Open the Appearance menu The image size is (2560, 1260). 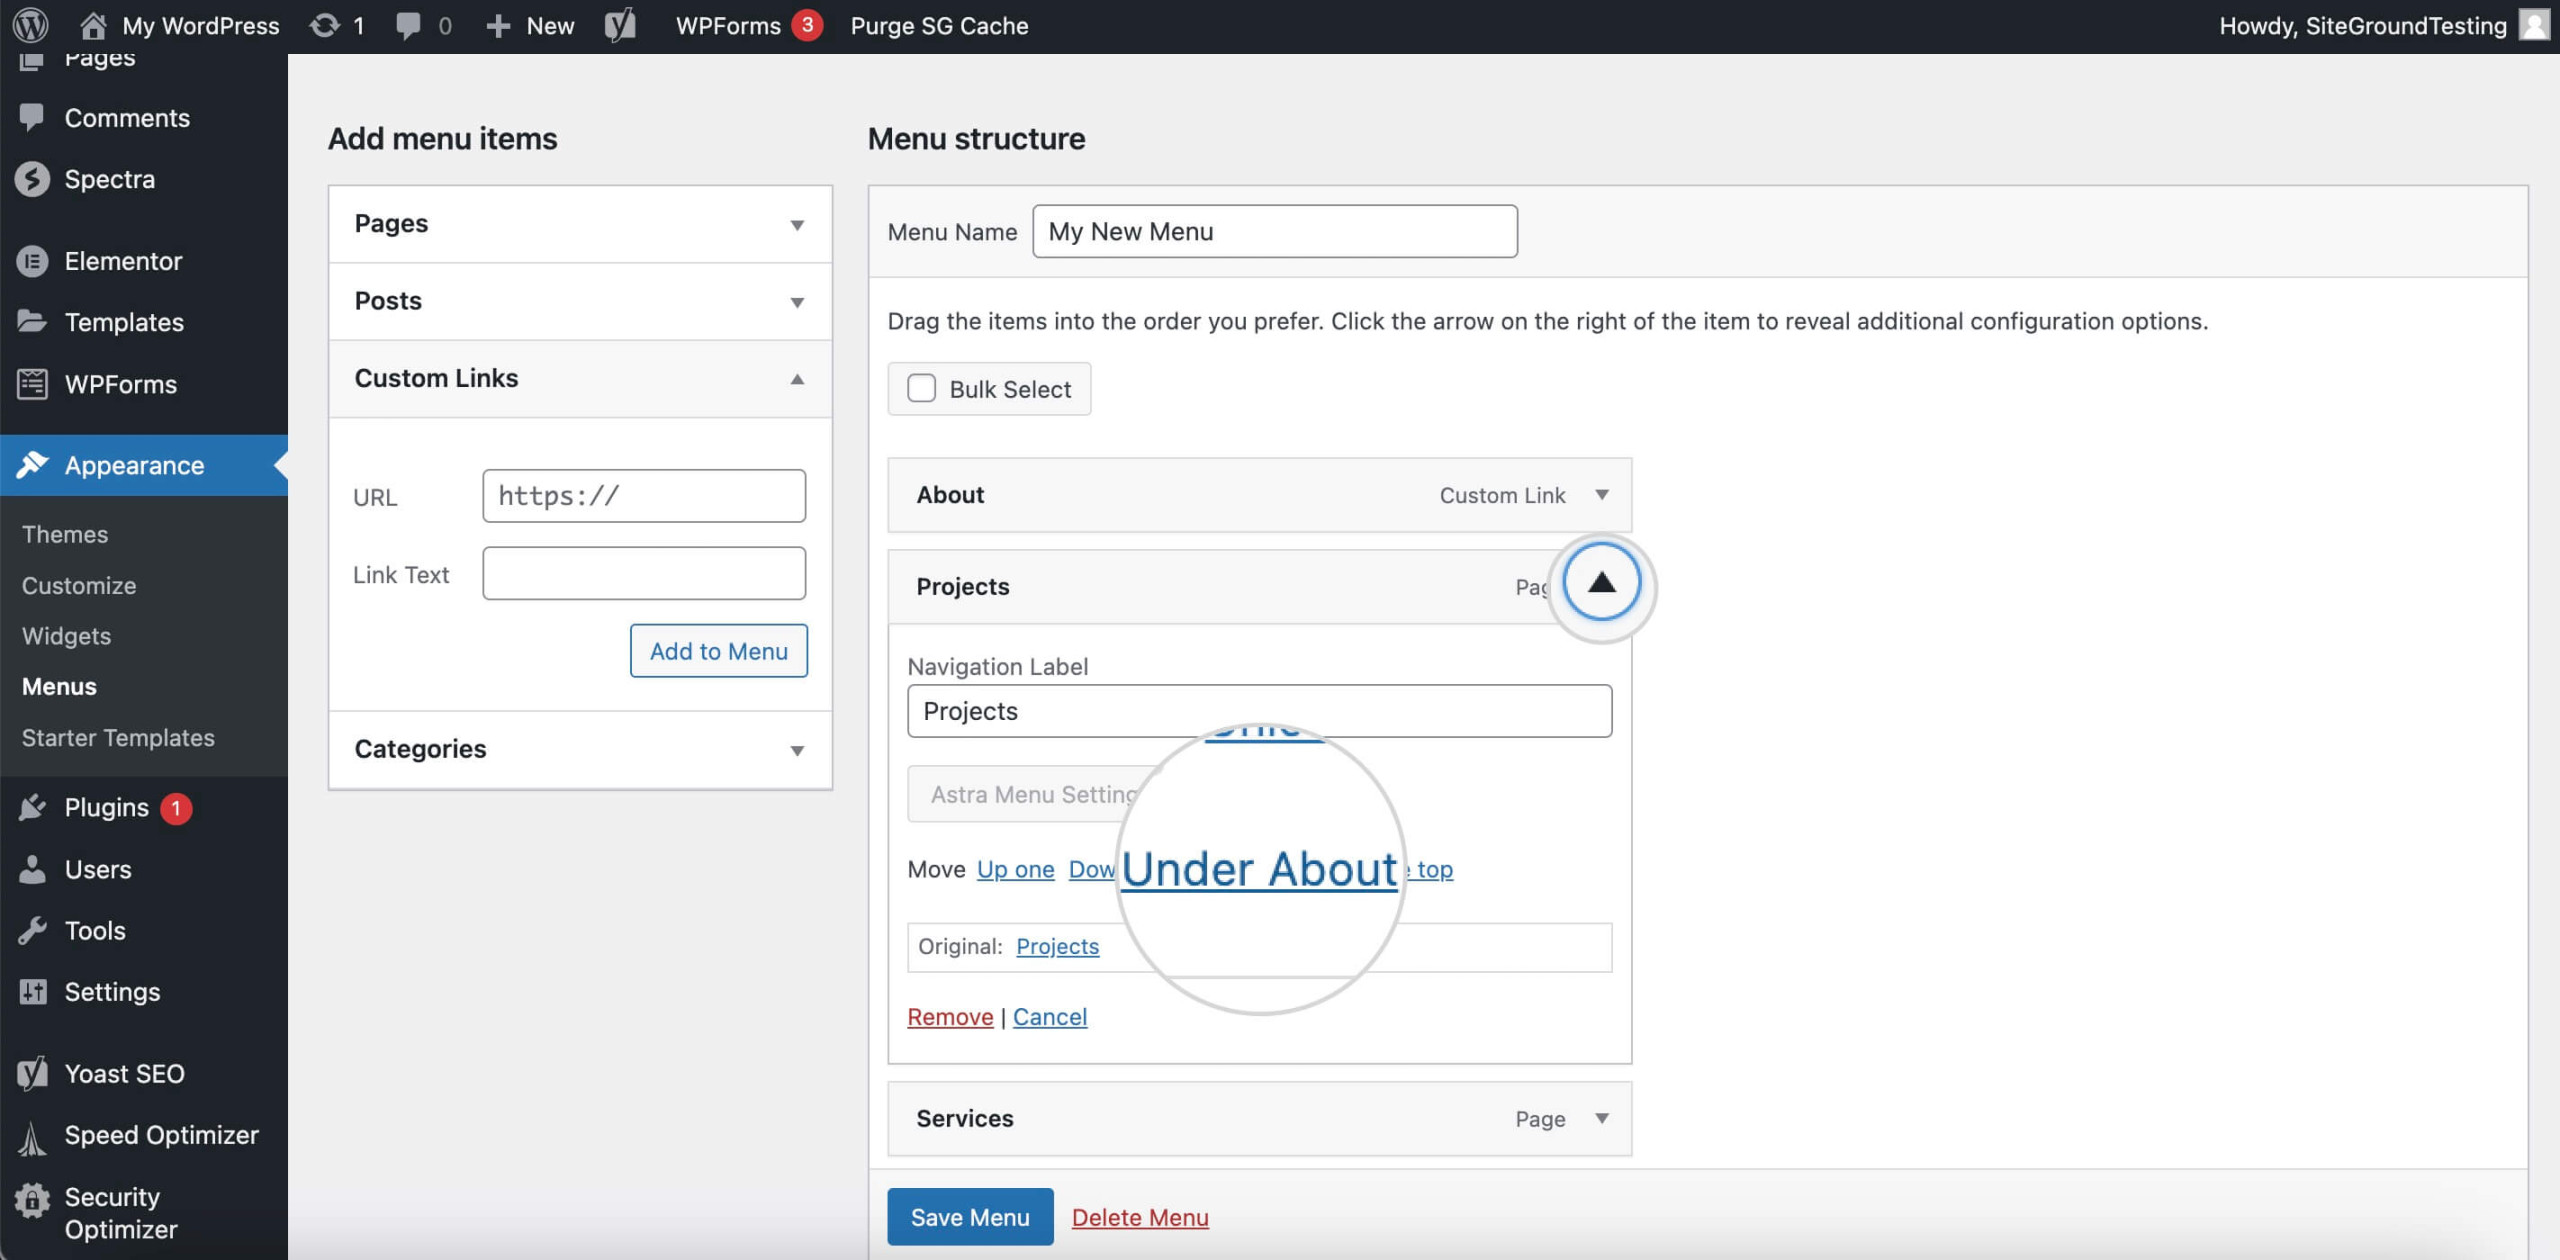coord(144,465)
